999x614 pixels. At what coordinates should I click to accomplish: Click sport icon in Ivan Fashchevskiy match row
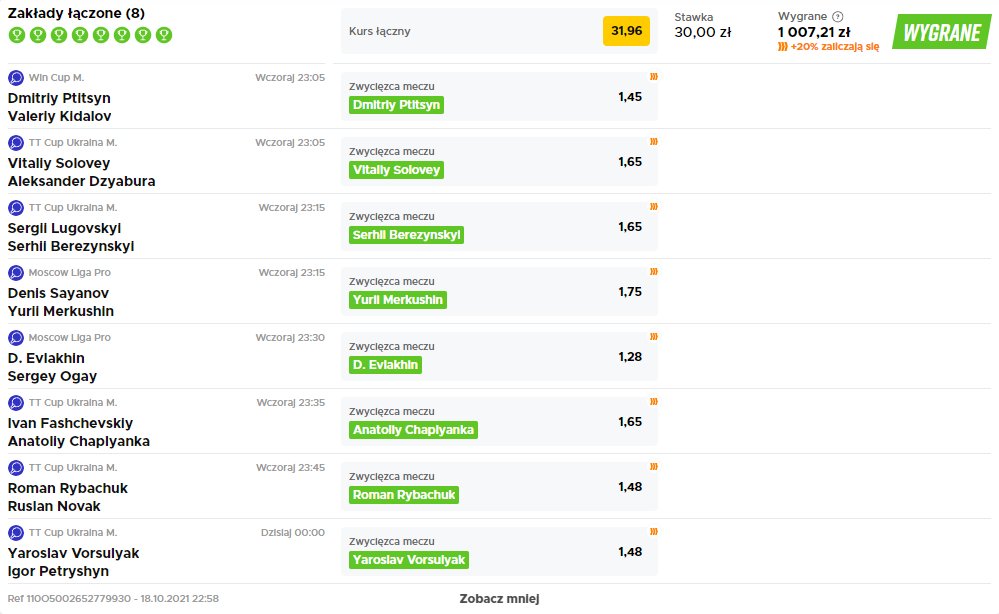pyautogui.click(x=16, y=403)
